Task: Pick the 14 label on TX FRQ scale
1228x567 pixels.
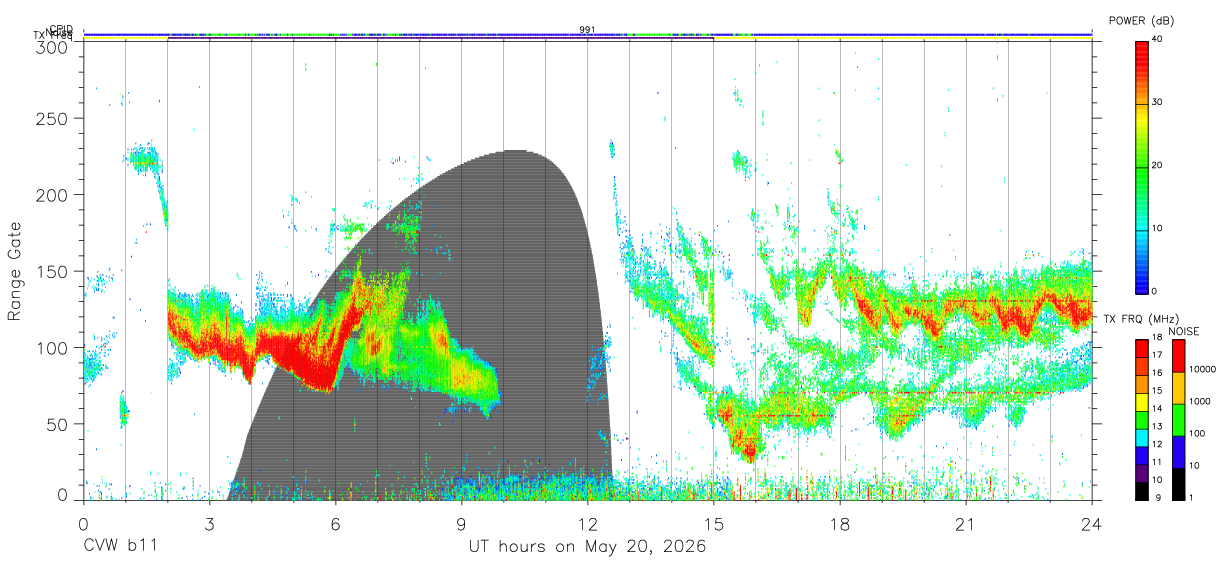Action: (1158, 409)
